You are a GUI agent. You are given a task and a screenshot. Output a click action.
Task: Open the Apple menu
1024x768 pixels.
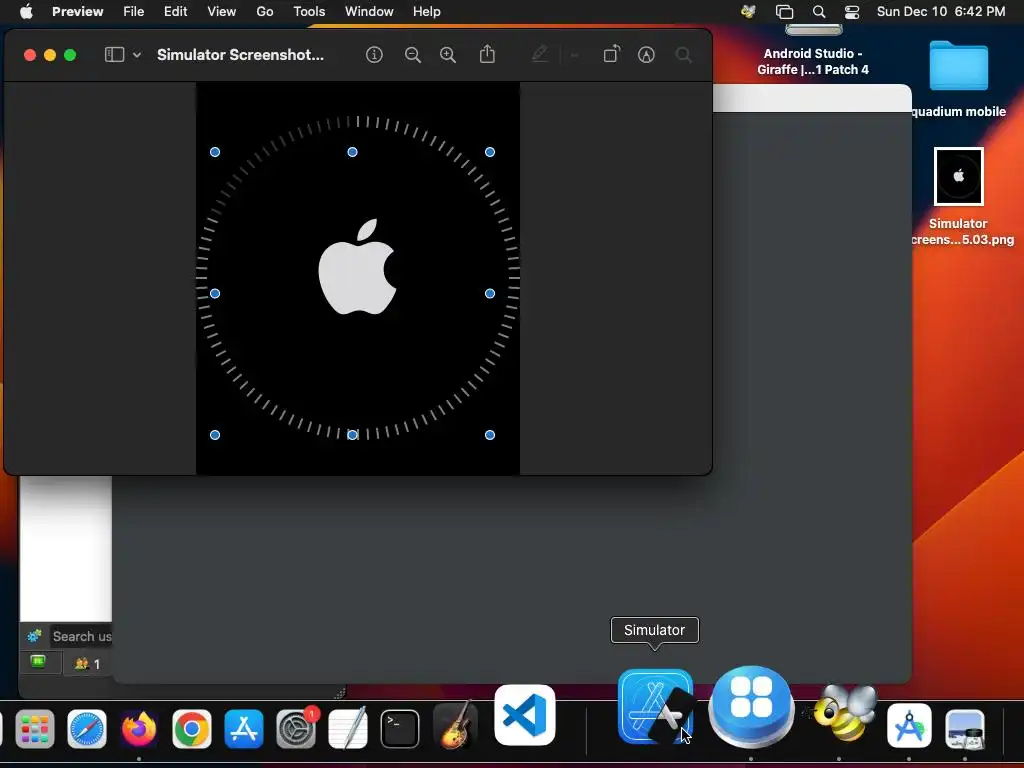click(26, 11)
